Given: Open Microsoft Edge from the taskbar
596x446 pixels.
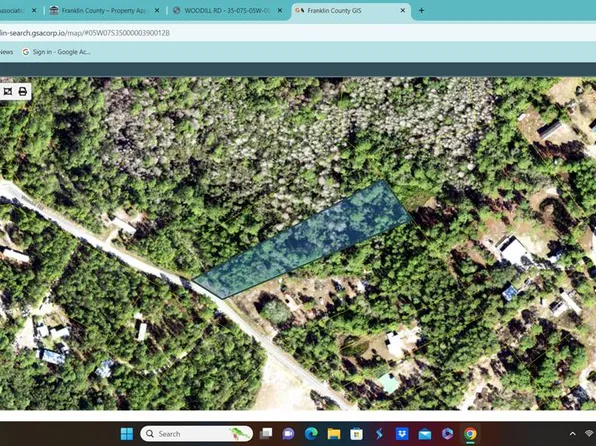Looking at the screenshot, I should (x=311, y=433).
